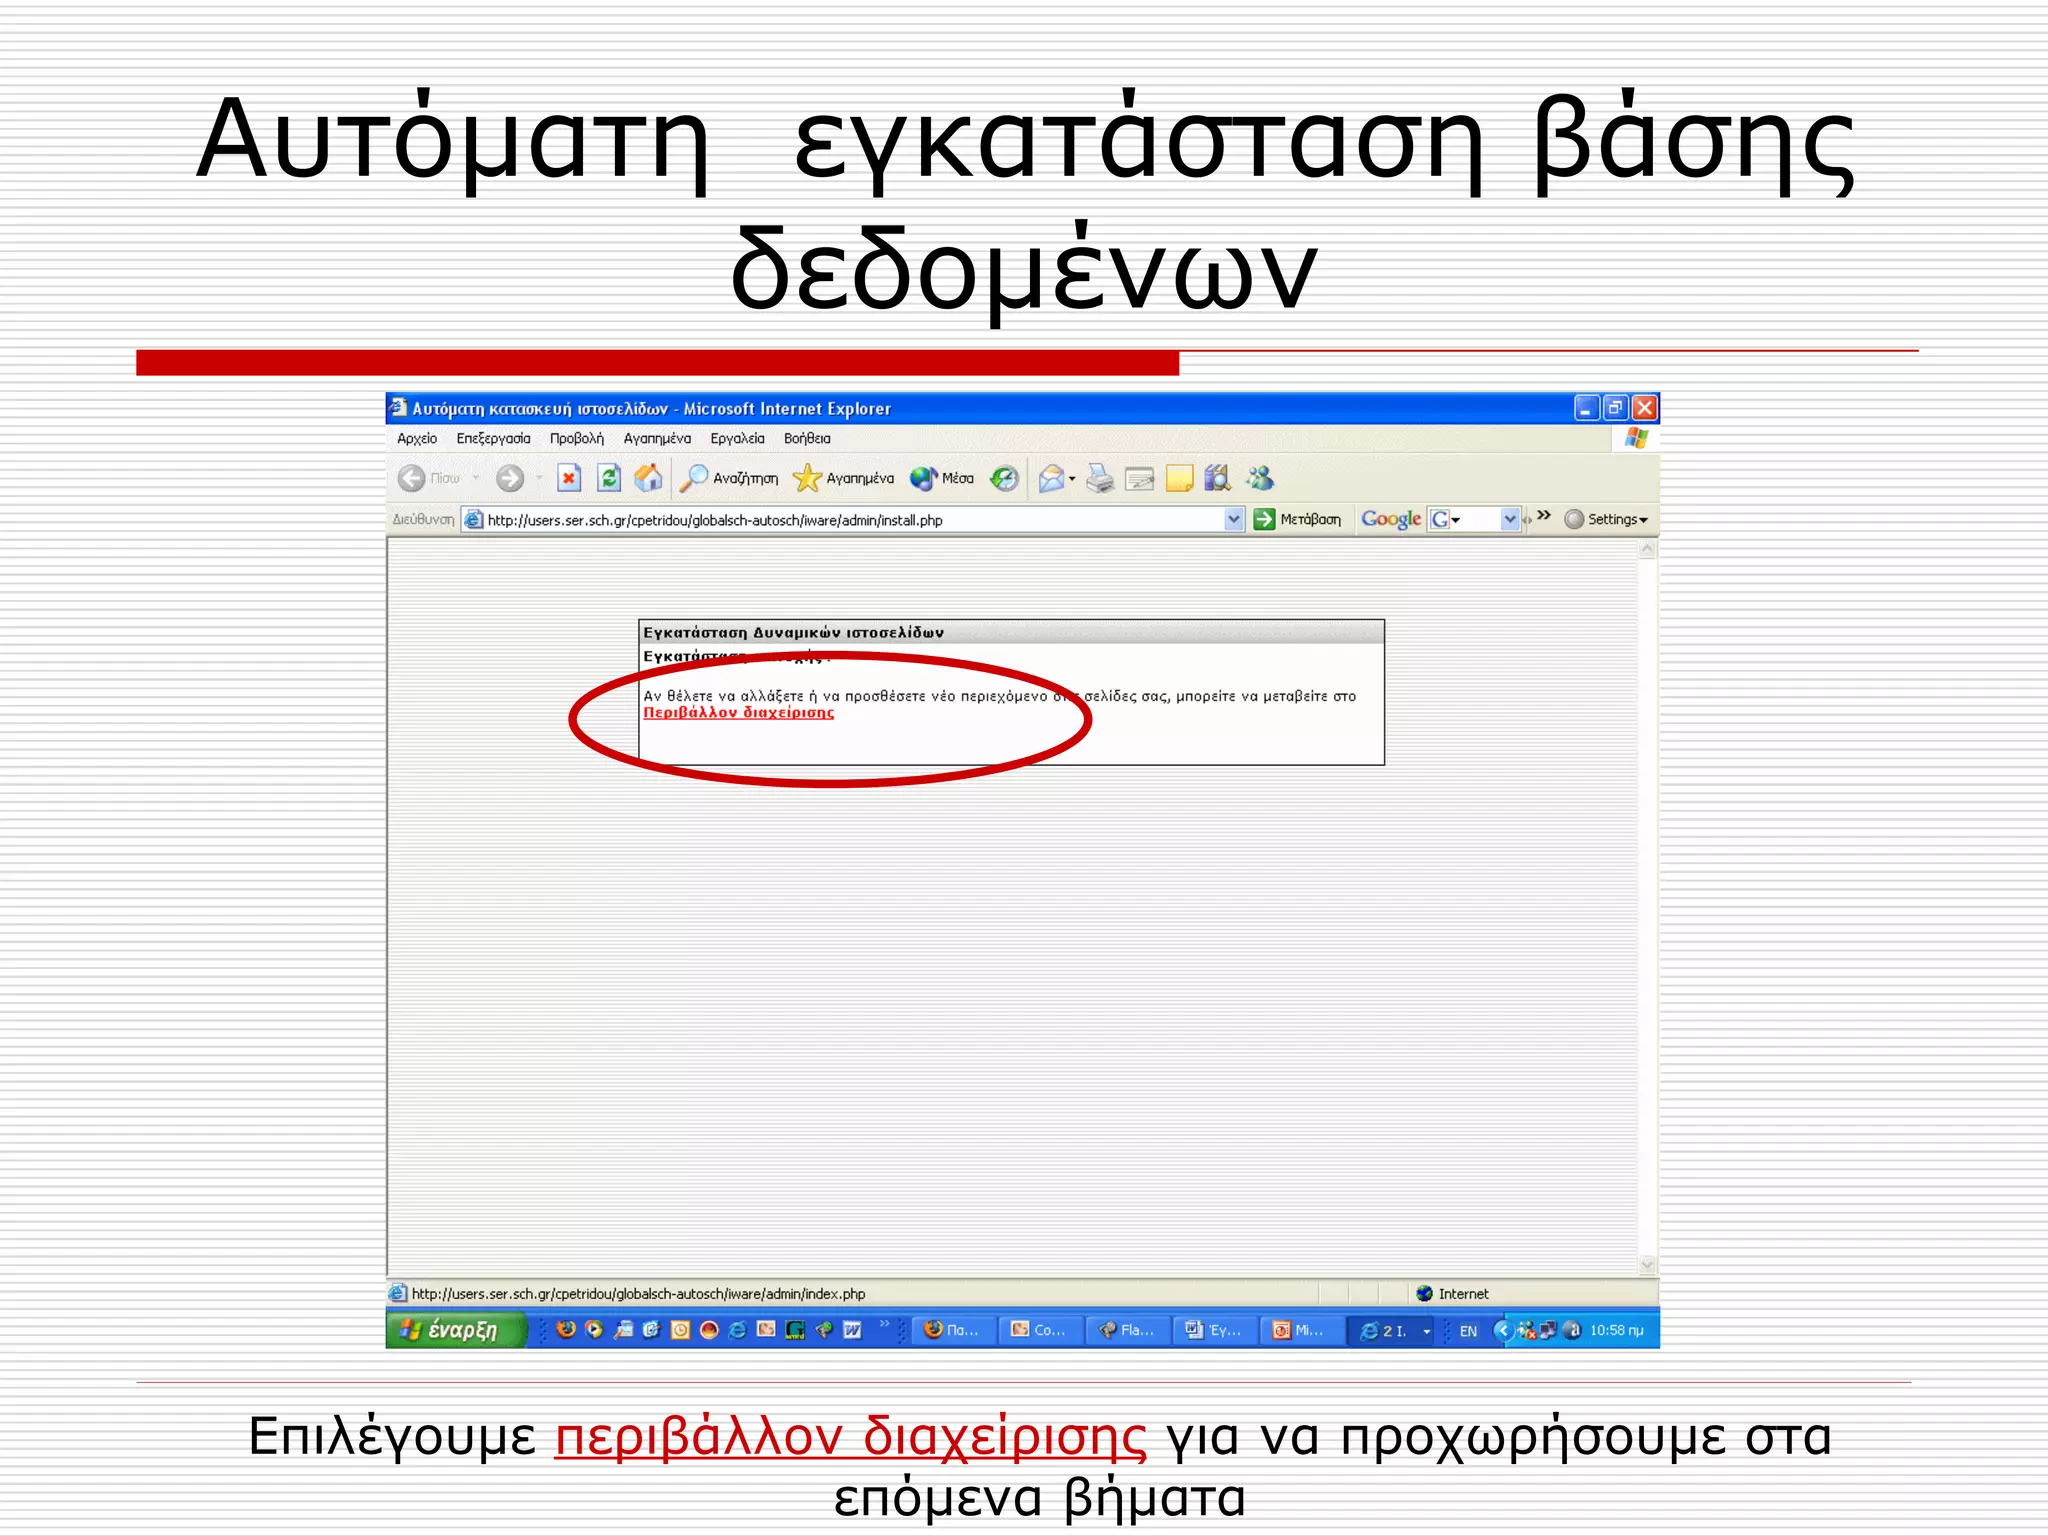The image size is (2048, 1536).
Task: Click the Internet Explorer quick launch icon
Action: tap(738, 1330)
